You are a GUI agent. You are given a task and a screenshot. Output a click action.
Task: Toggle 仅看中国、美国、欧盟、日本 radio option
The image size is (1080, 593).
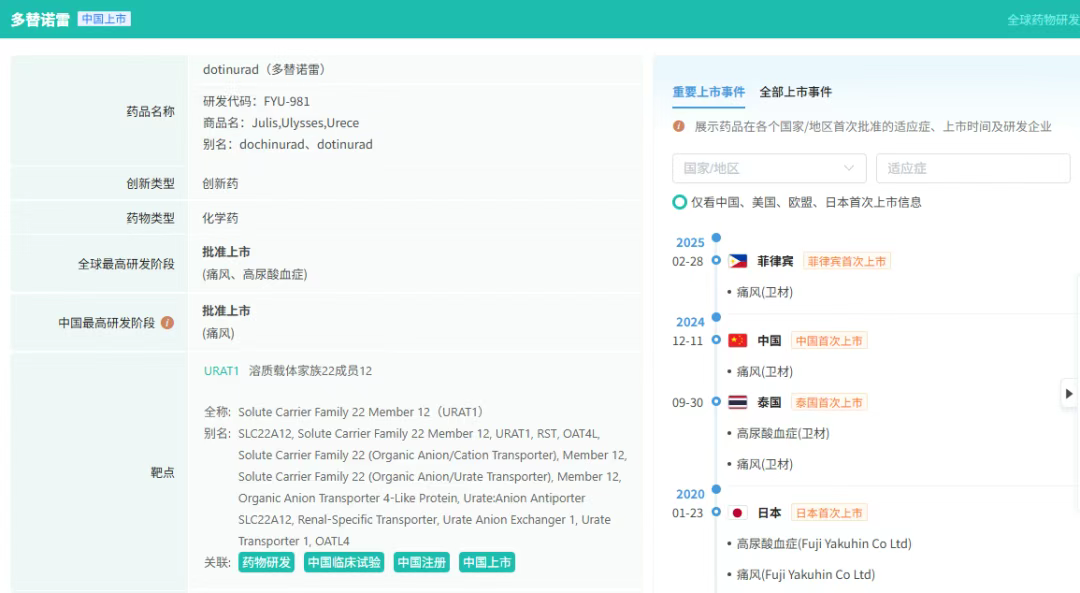click(680, 202)
